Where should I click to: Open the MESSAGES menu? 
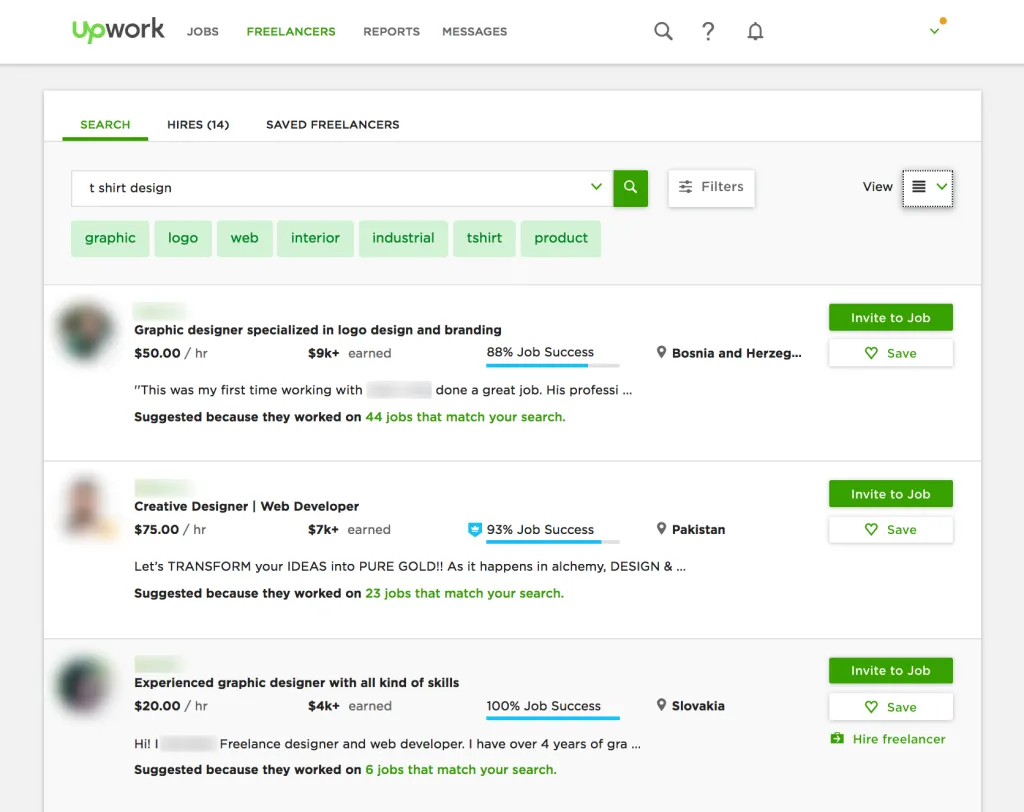point(474,31)
